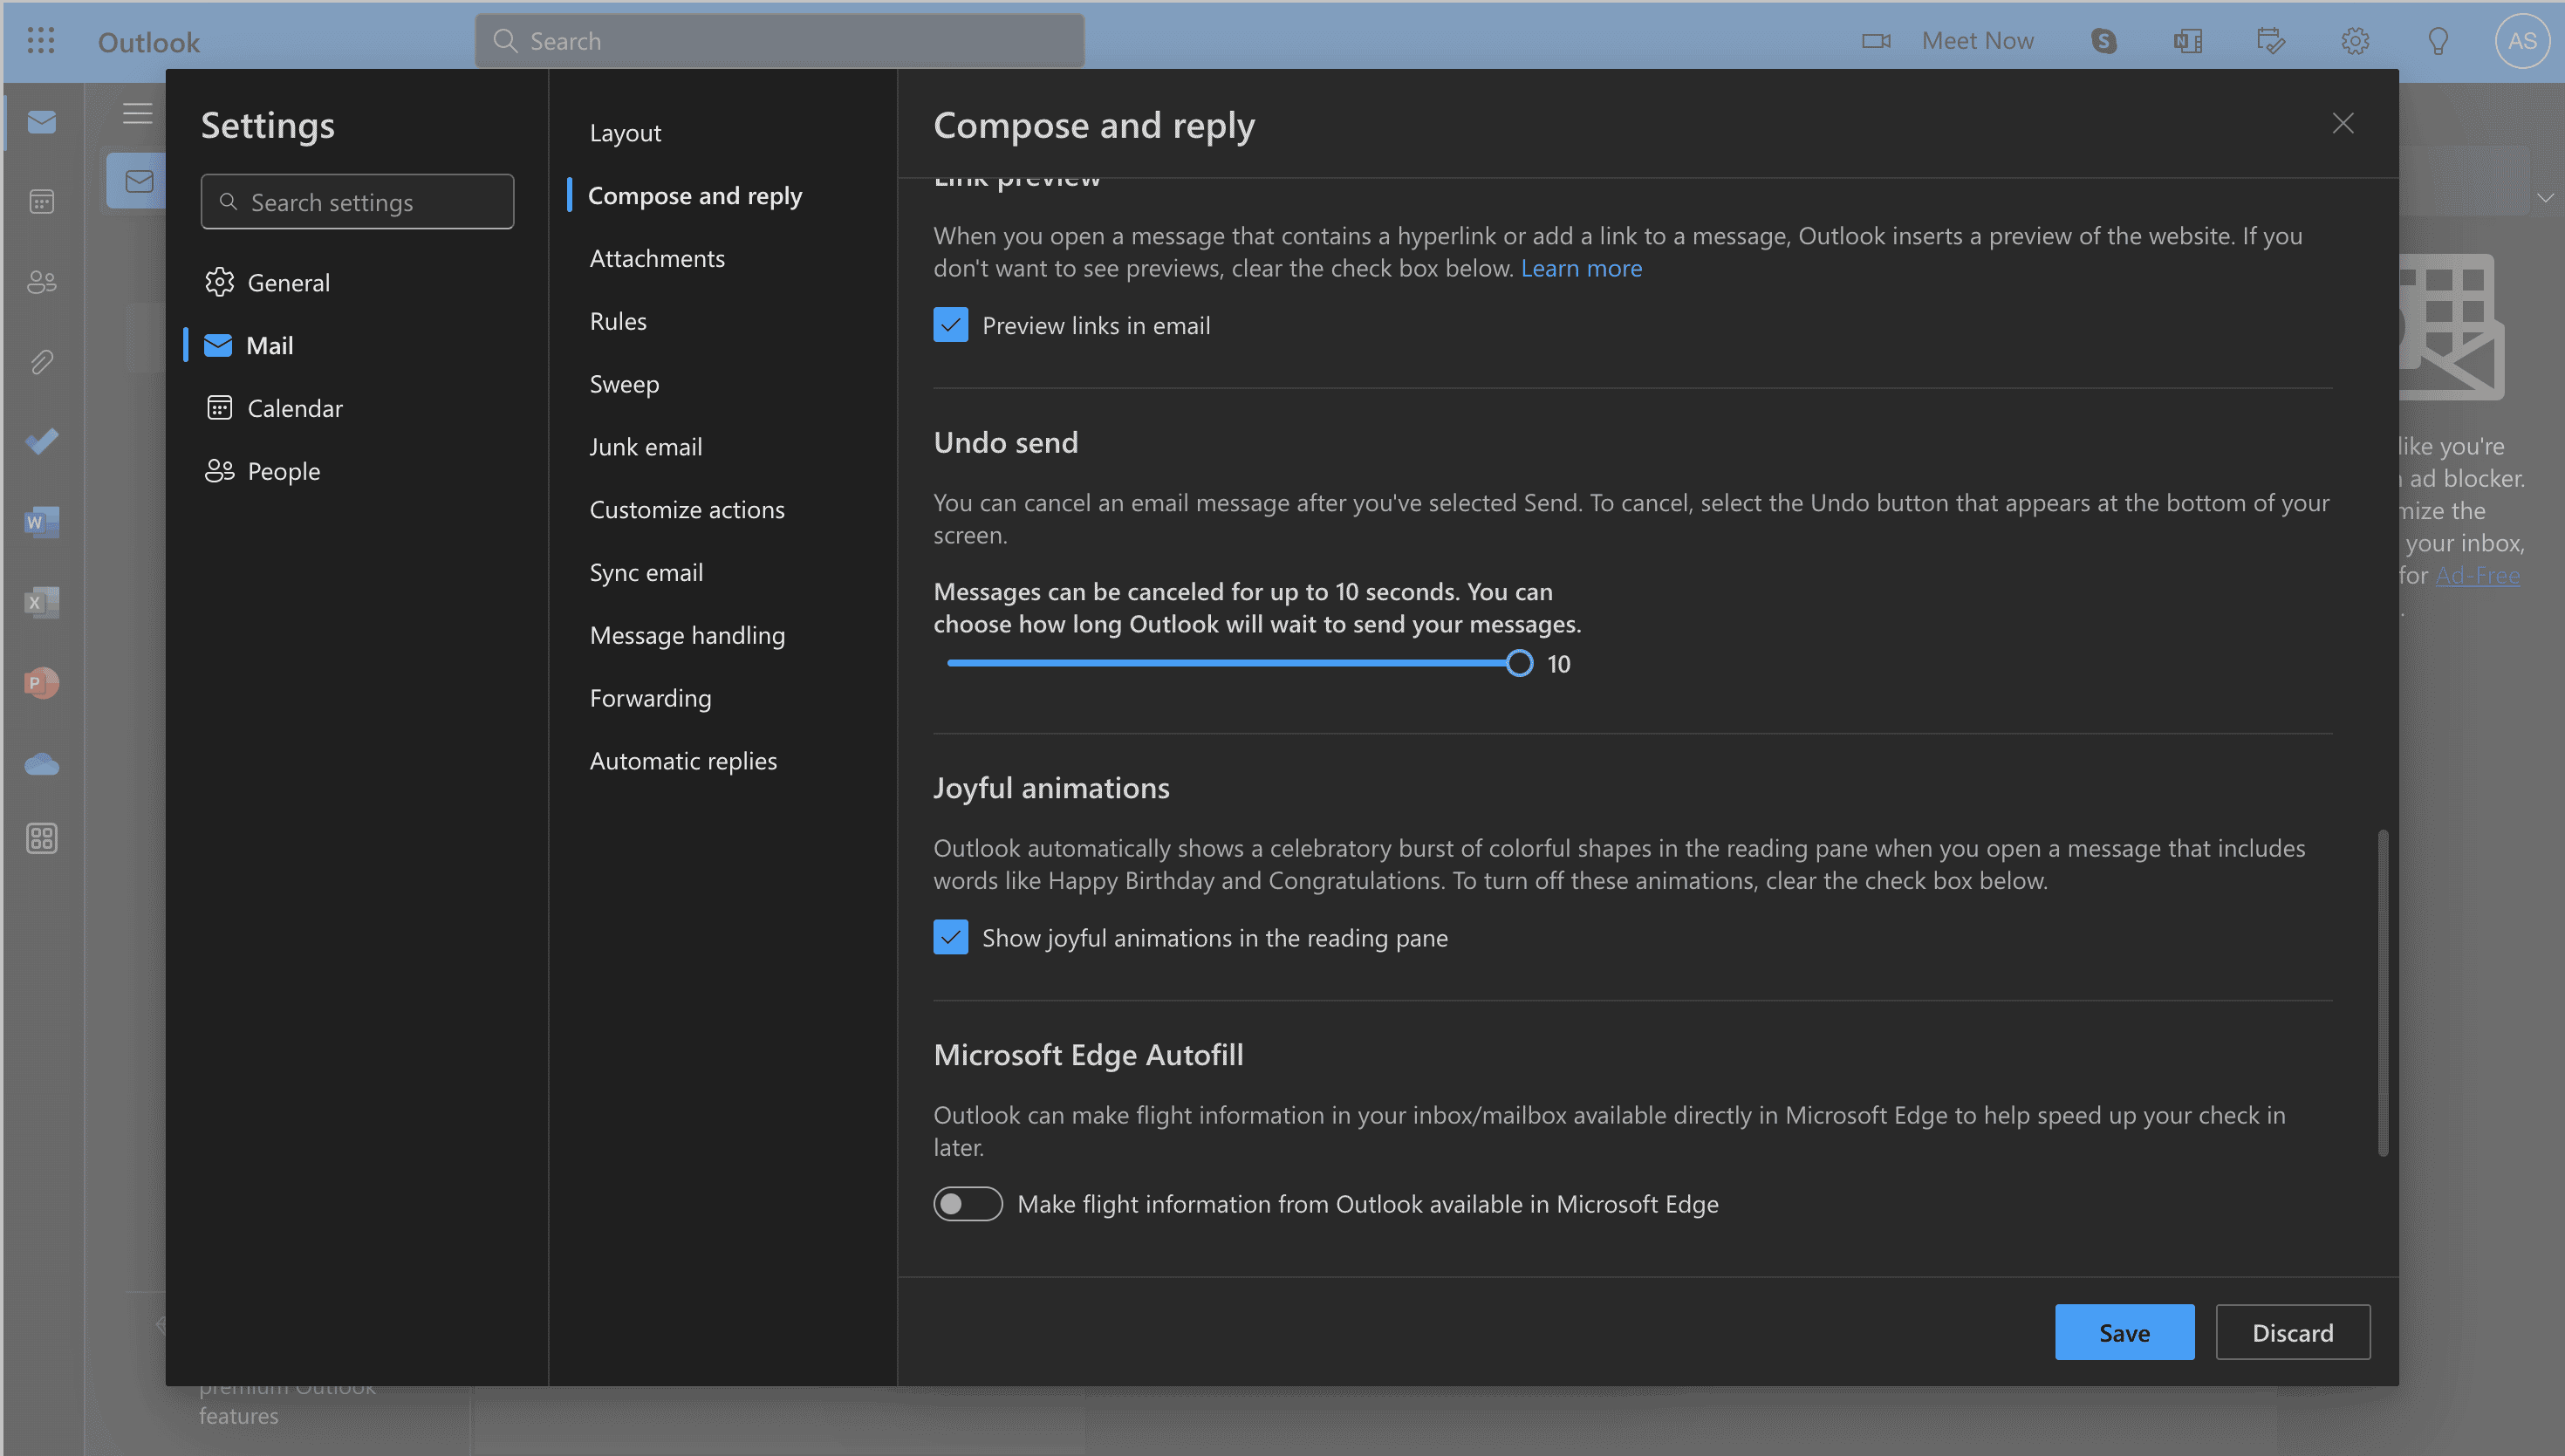This screenshot has width=2565, height=1456.
Task: Save the Compose and reply settings
Action: (x=2124, y=1331)
